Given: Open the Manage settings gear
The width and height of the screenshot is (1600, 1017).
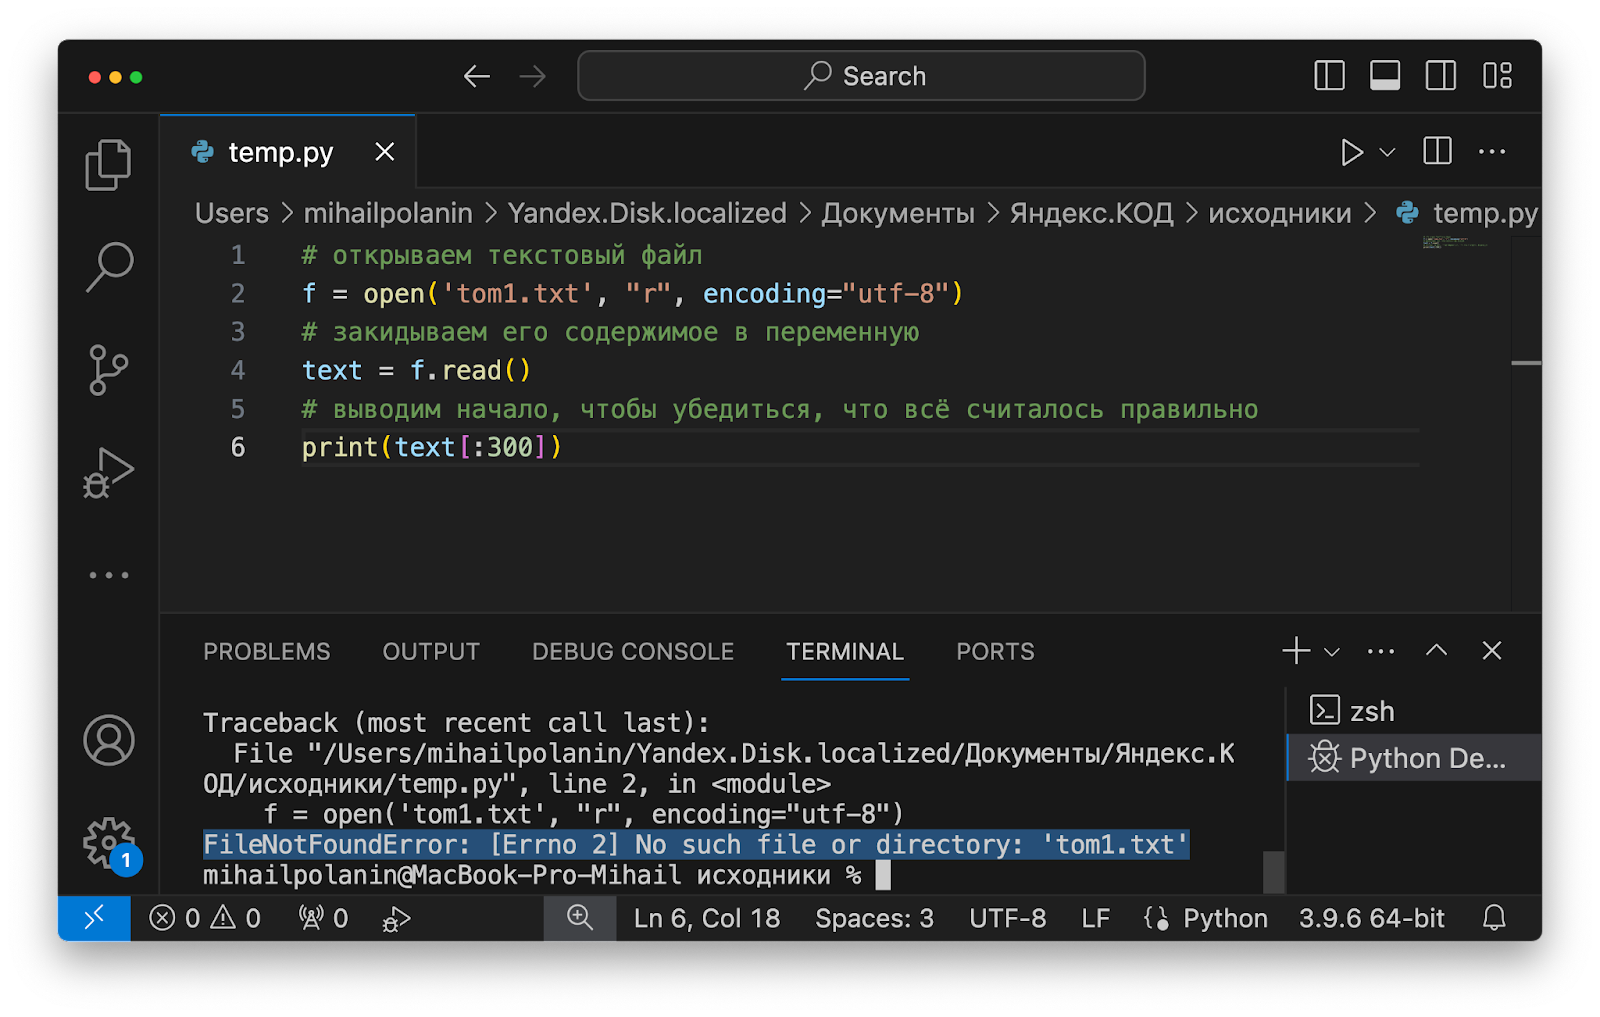Looking at the screenshot, I should point(107,842).
